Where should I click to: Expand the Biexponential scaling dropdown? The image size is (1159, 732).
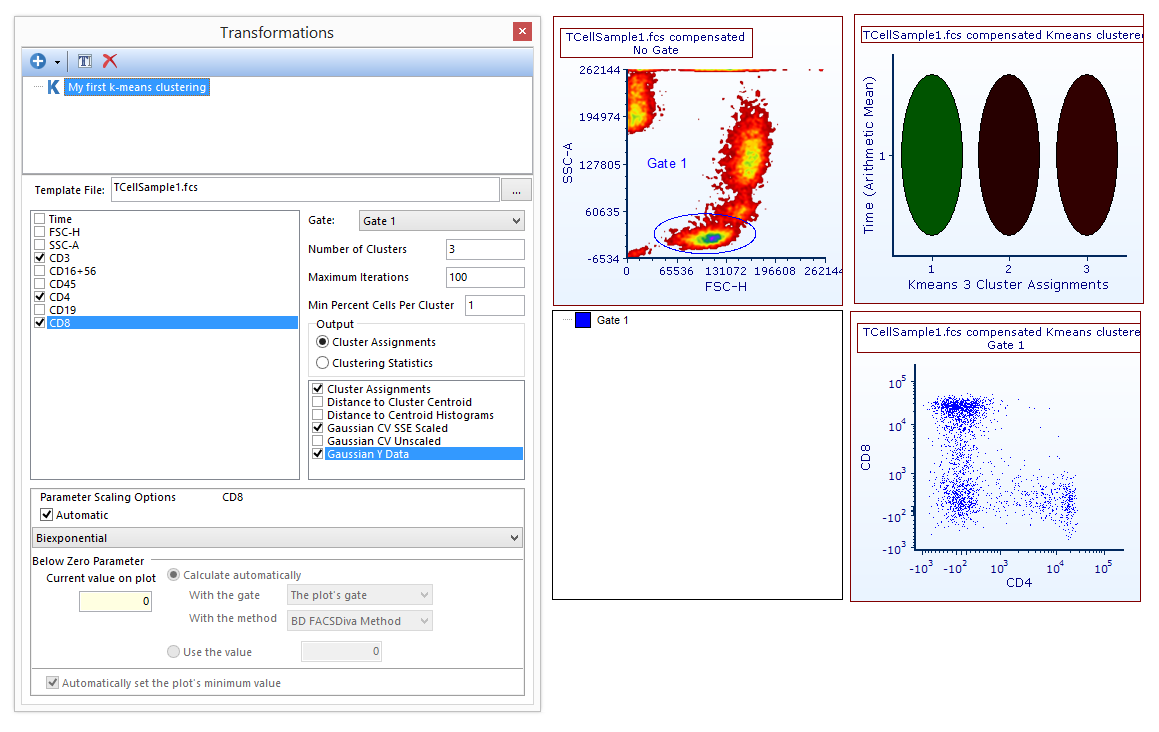click(x=277, y=538)
